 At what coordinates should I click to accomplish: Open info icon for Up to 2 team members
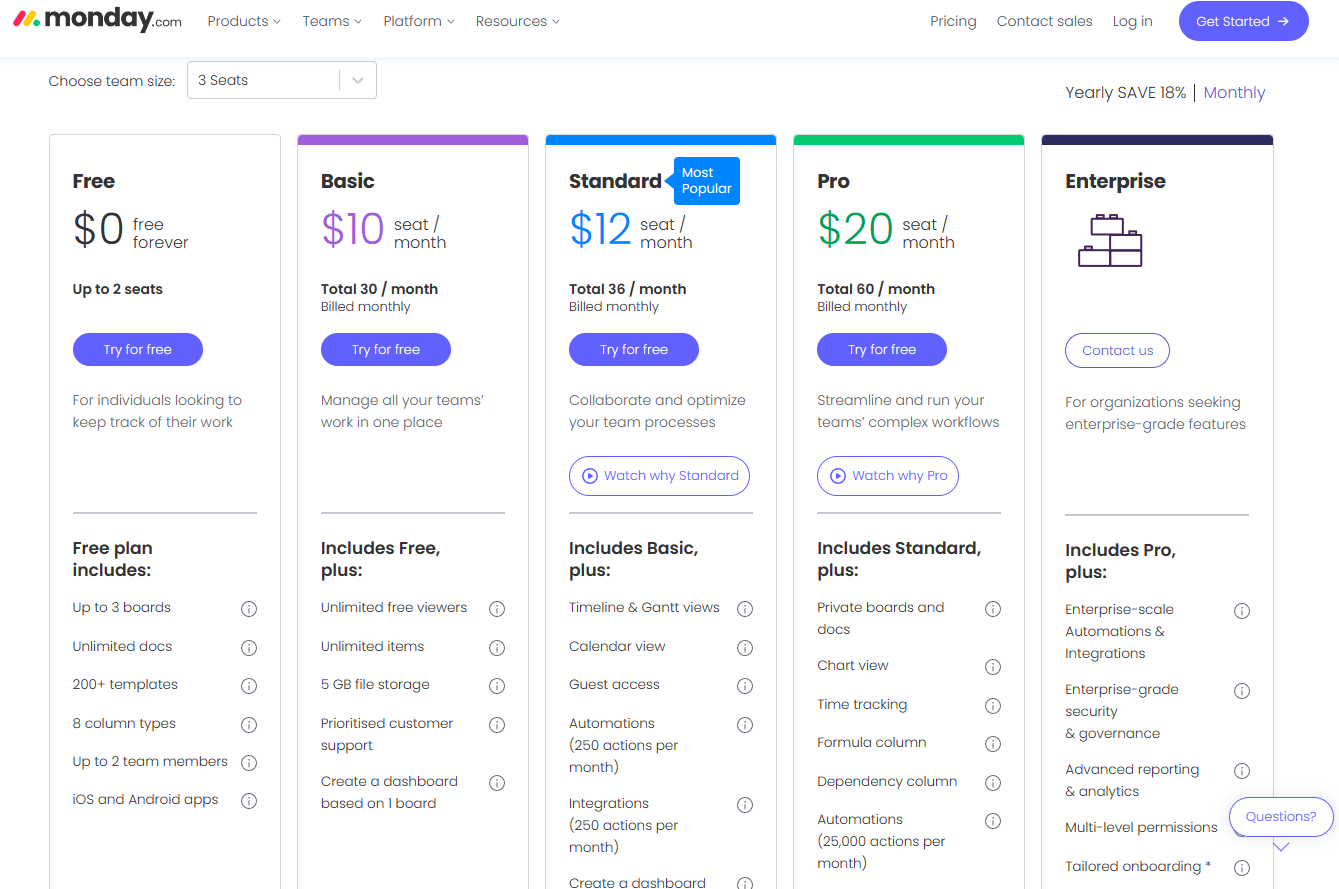249,763
